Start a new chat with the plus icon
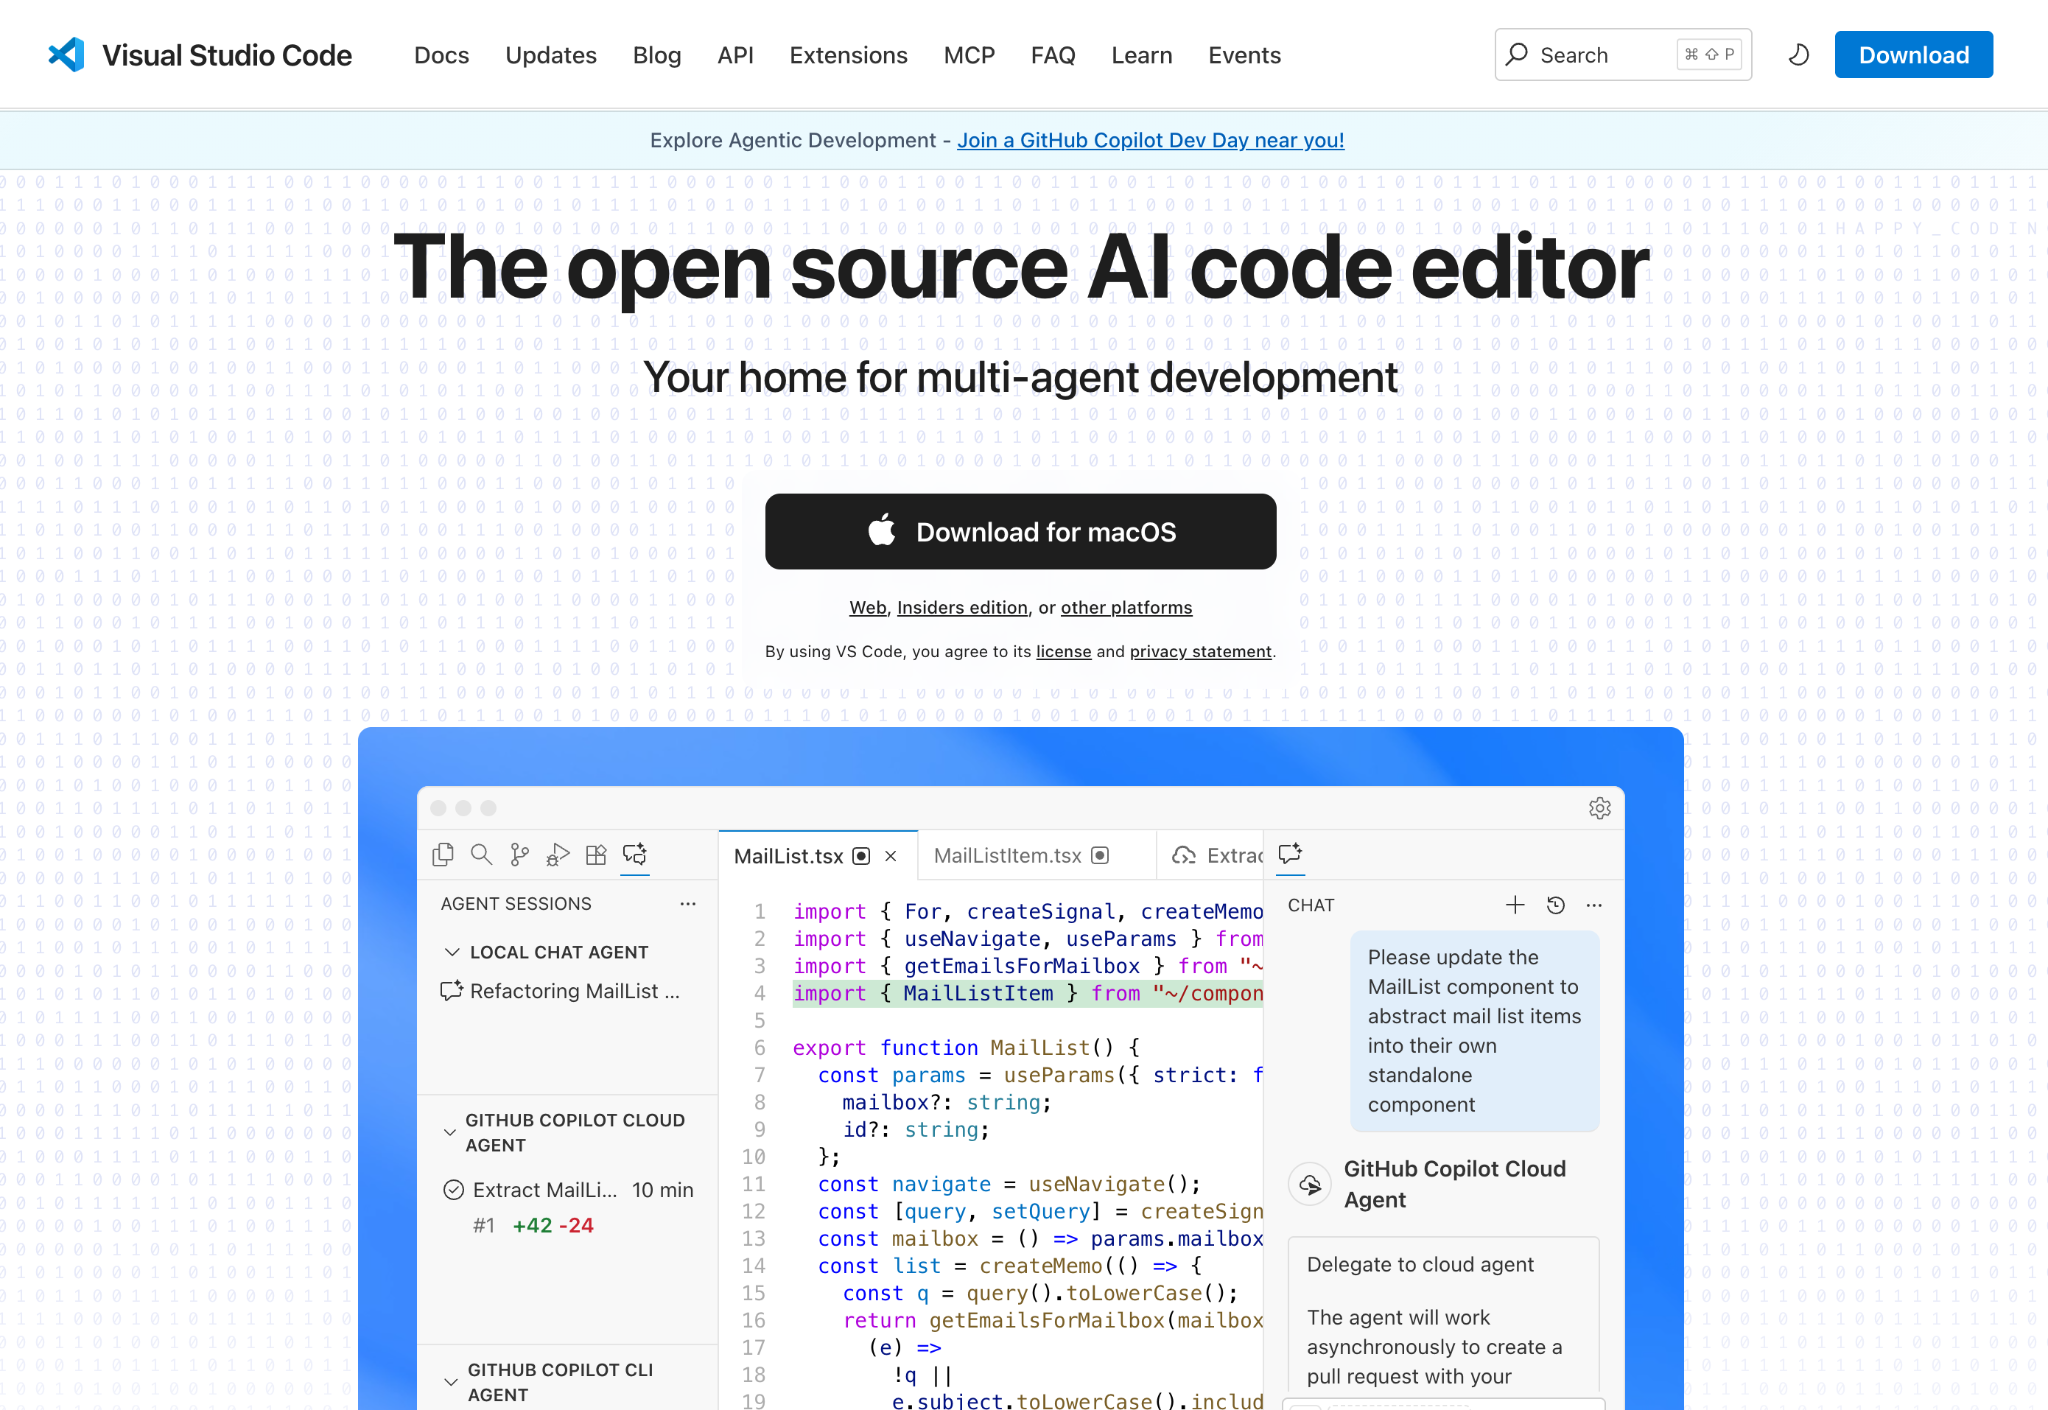The width and height of the screenshot is (2048, 1410). tap(1515, 905)
